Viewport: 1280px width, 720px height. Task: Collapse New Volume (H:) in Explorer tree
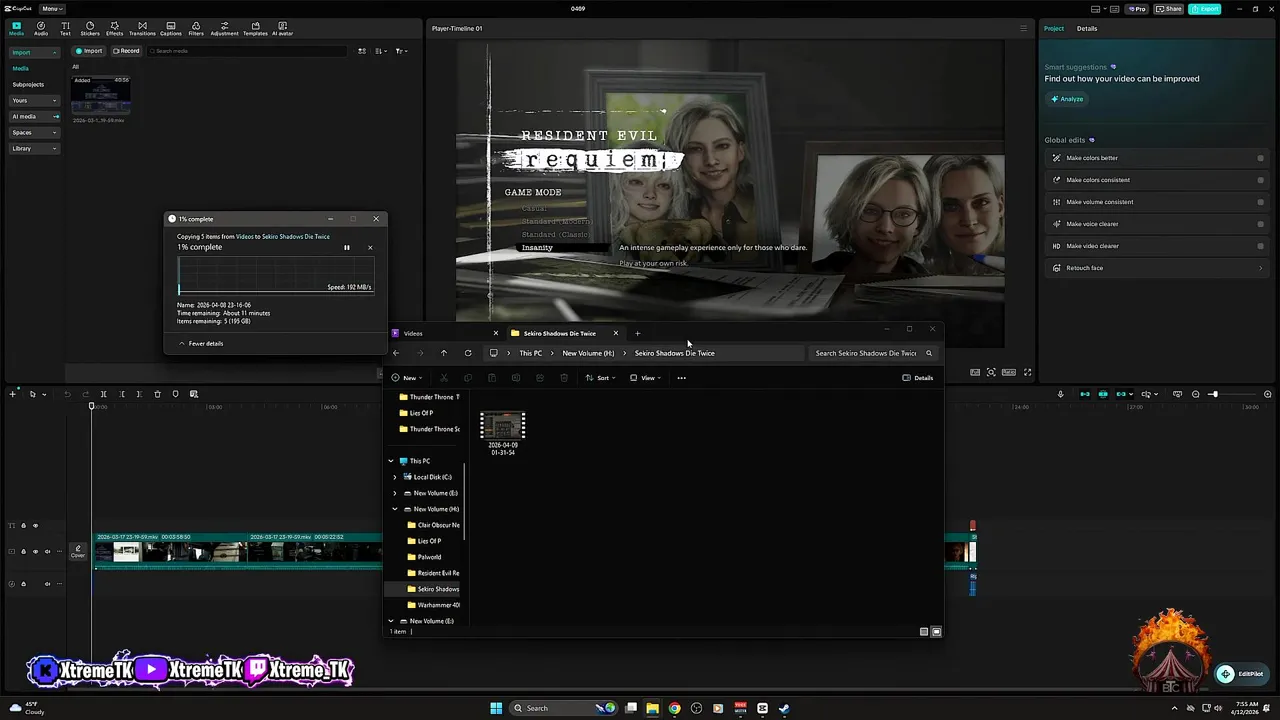coord(395,509)
